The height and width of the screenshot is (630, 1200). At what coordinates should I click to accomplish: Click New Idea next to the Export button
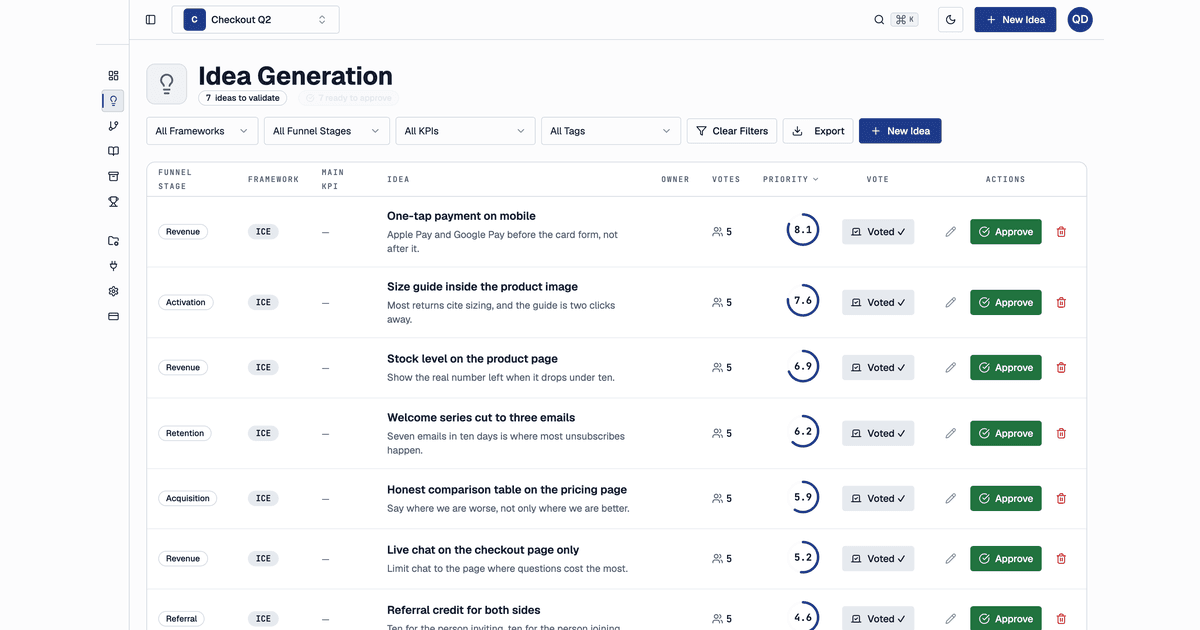900,131
